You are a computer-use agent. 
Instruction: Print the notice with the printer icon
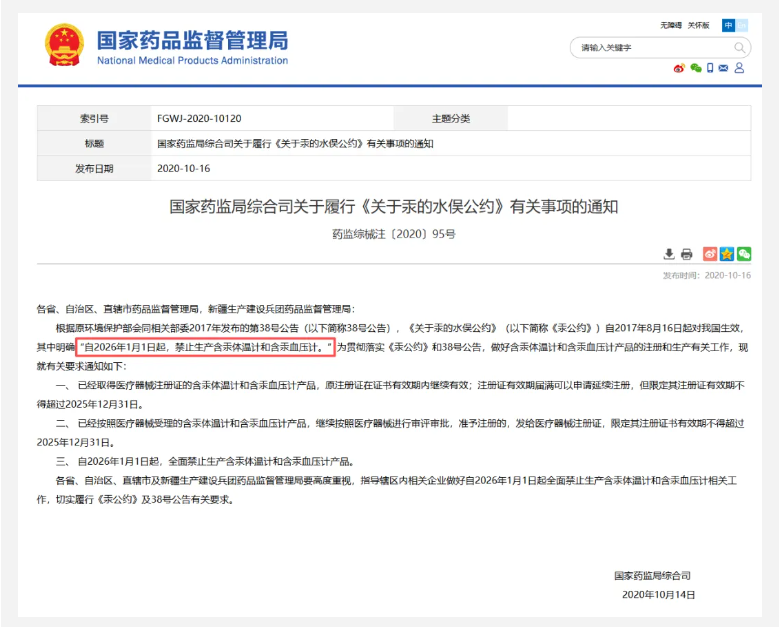(x=687, y=254)
